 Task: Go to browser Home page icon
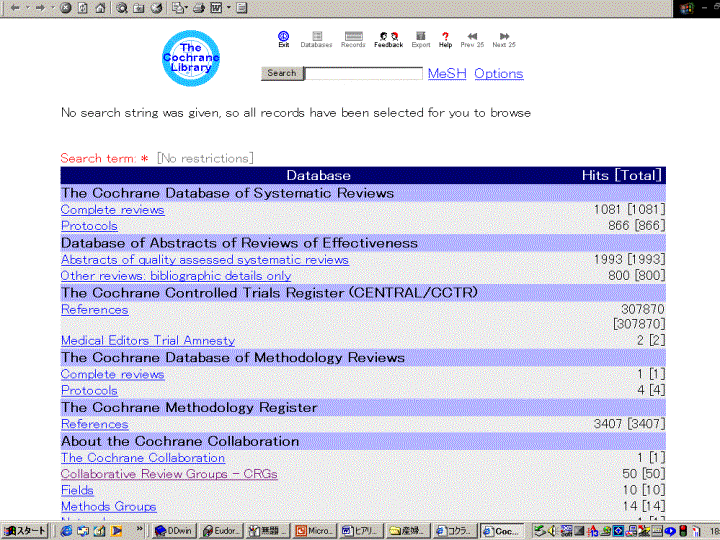[100, 8]
